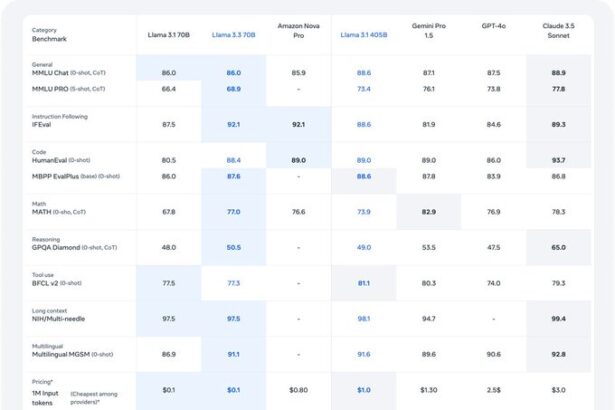
Task: Click NIH/Multi-needle score 94.7 for Gemini Pro
Action: (429, 319)
